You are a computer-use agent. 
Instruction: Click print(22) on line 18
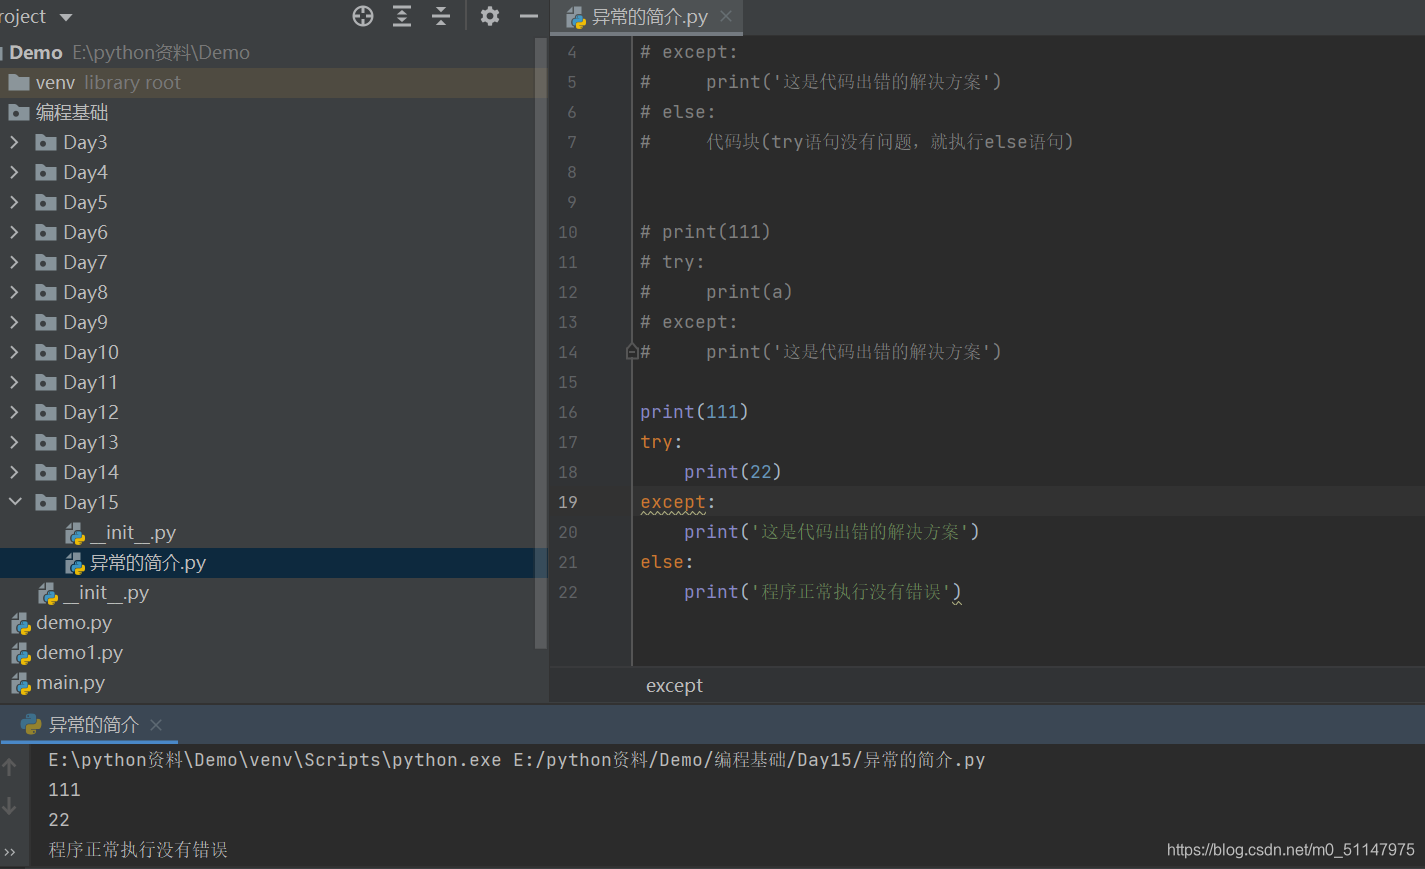coord(732,472)
